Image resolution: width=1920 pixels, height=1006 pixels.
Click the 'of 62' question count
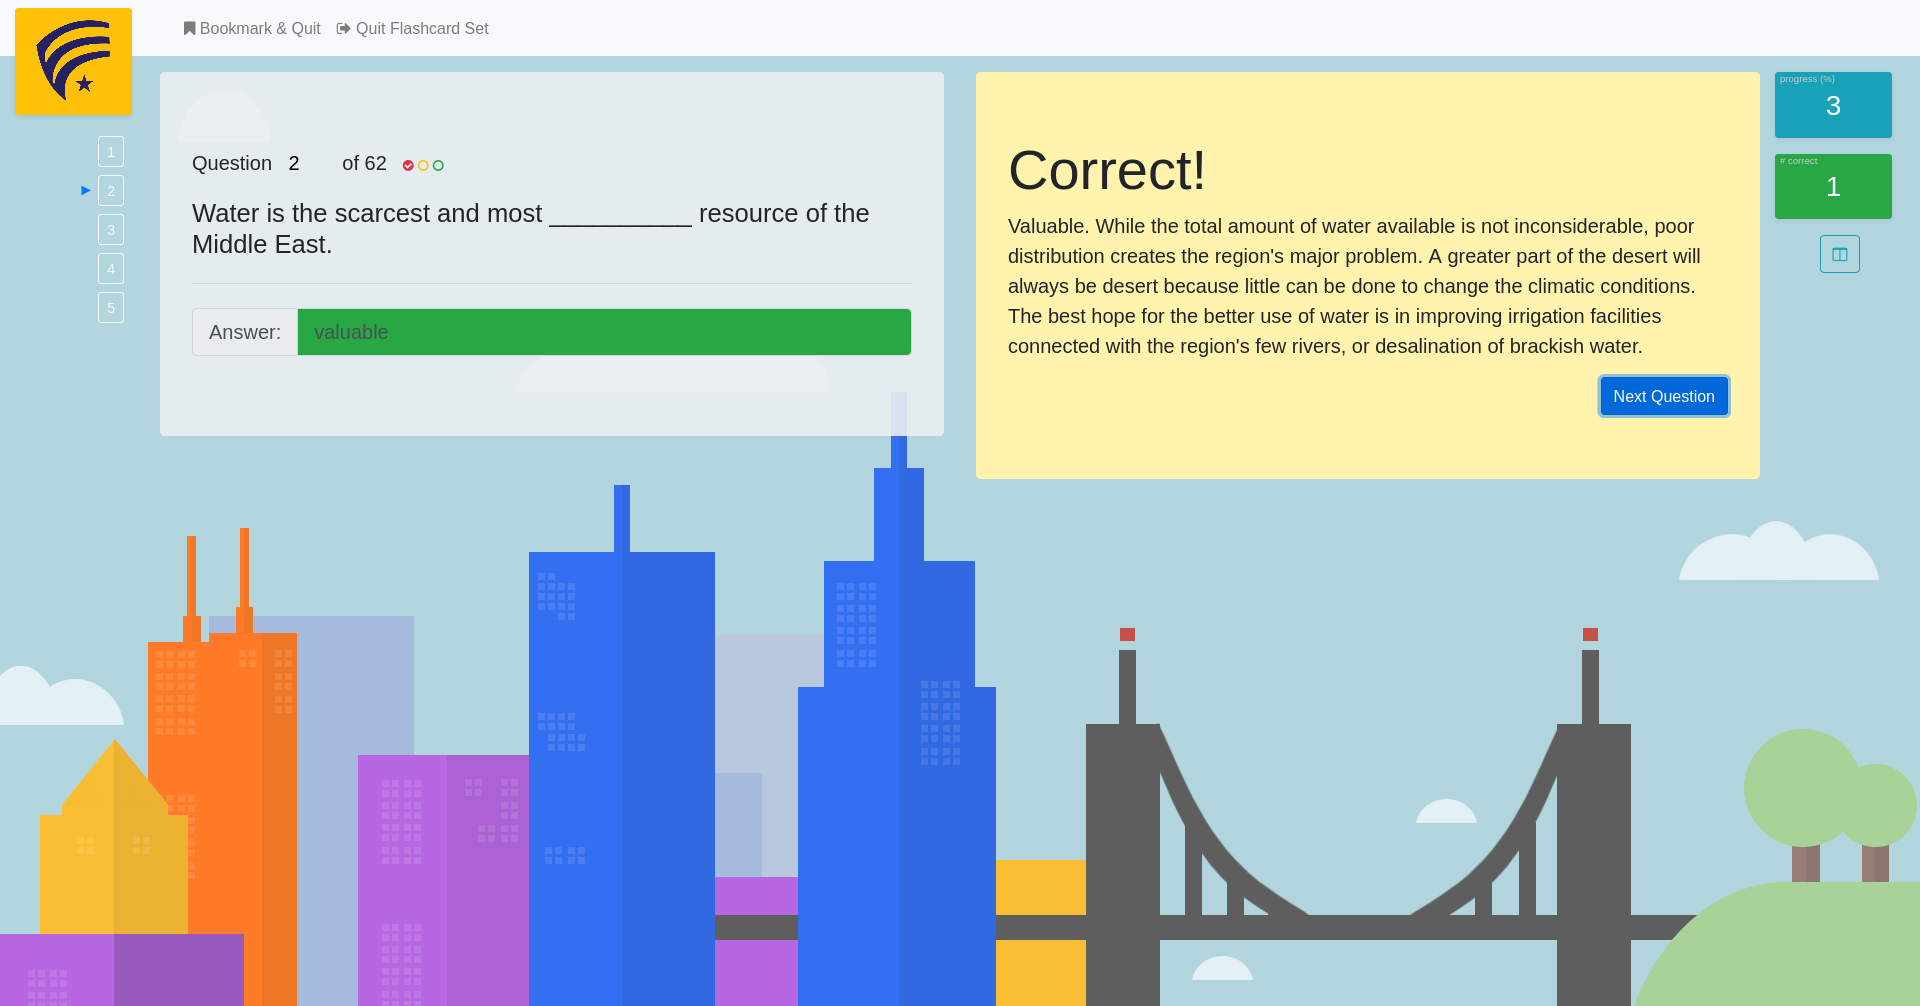(x=364, y=163)
